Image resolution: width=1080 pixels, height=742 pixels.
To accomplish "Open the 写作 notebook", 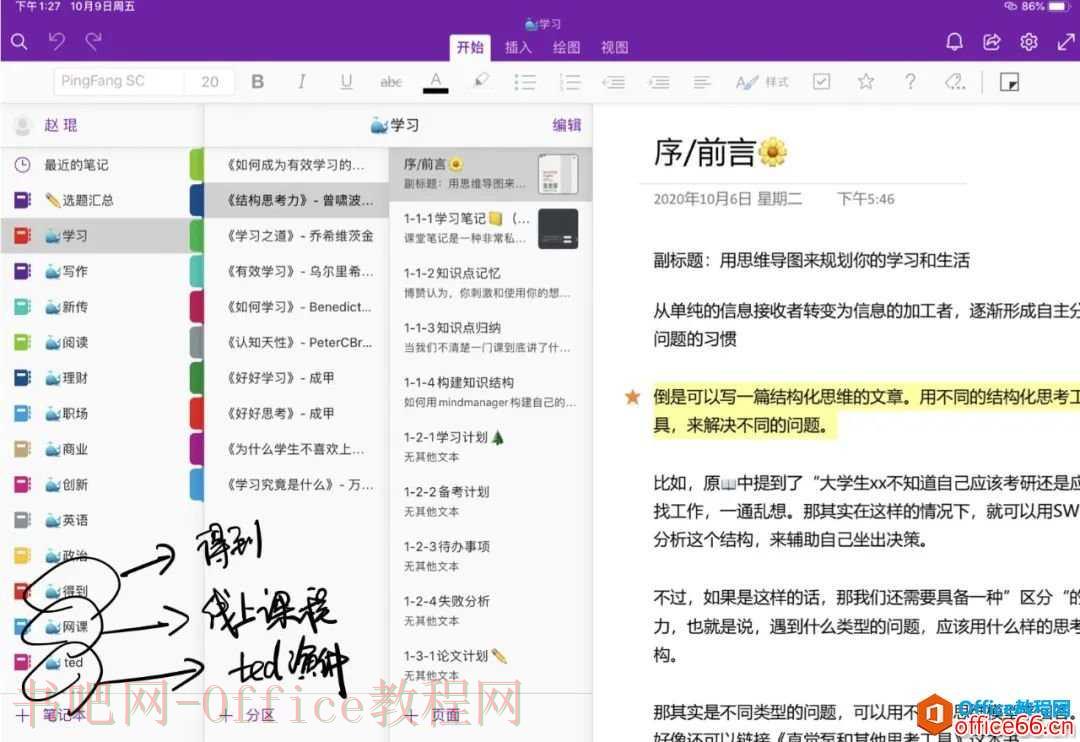I will [x=95, y=271].
